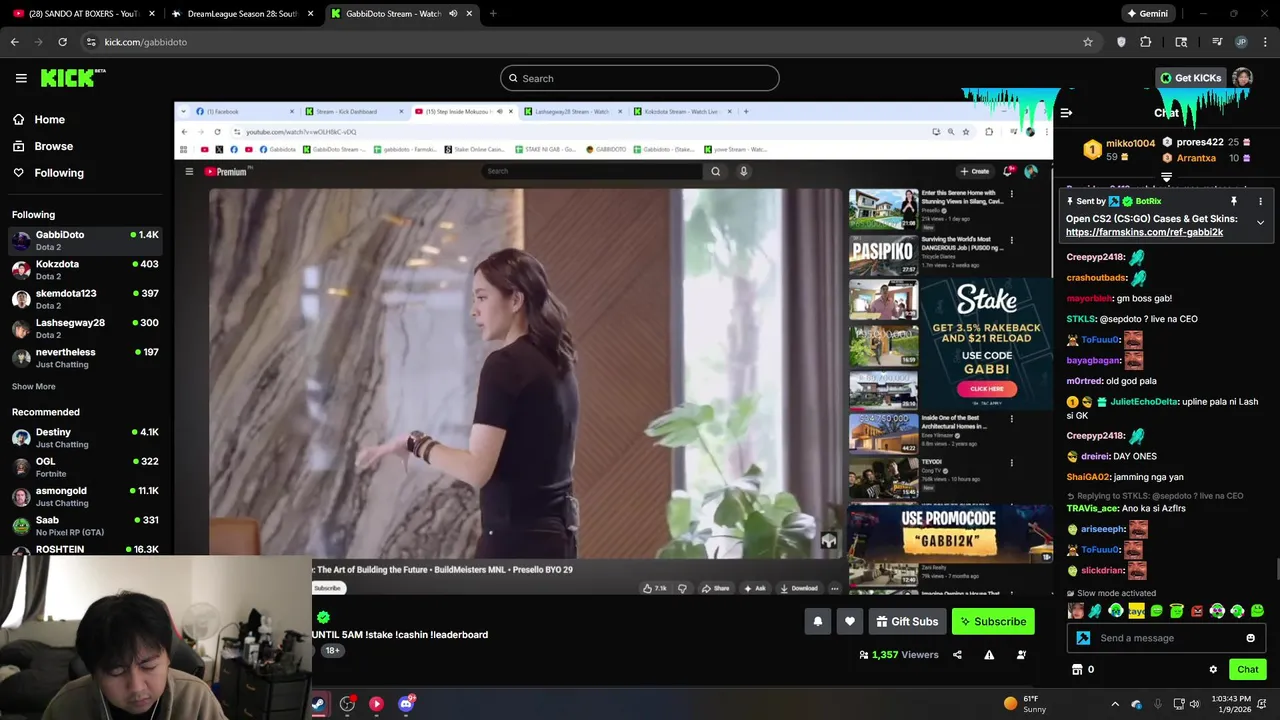Click the Get KICKs button

point(1190,78)
